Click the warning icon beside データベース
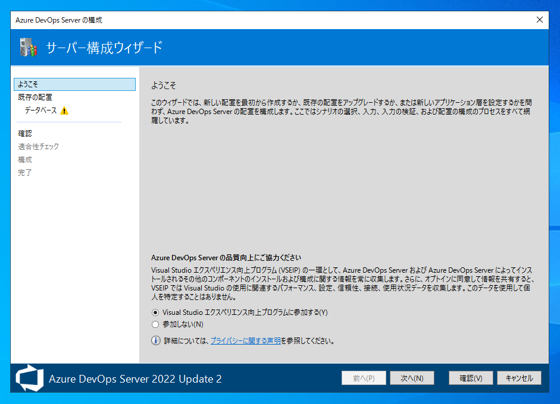Viewport: 560px width, 404px height. click(x=64, y=111)
